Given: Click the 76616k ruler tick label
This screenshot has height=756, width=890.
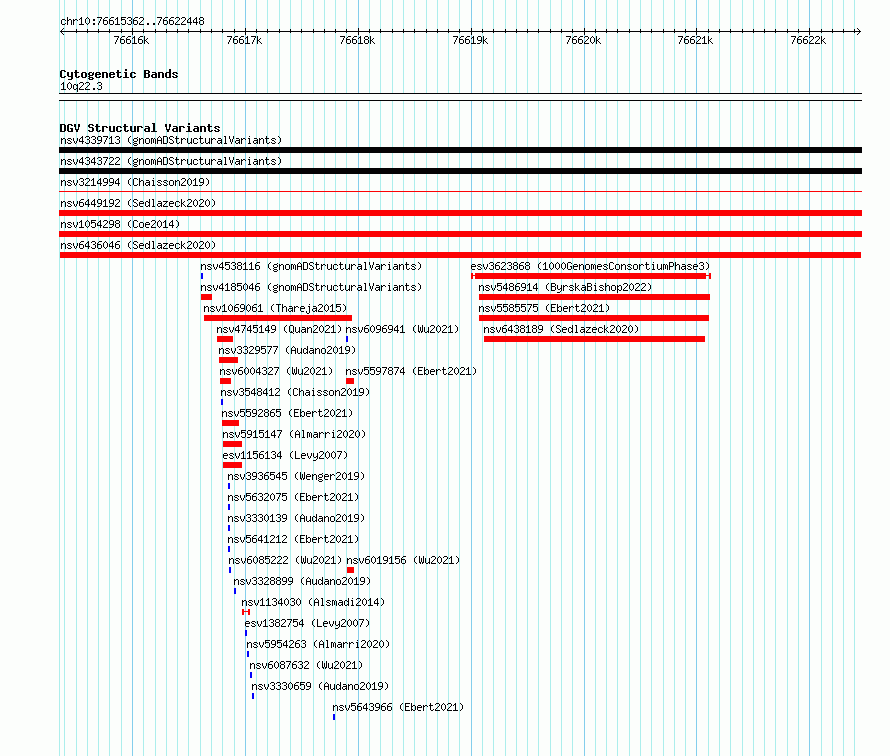Looking at the screenshot, I should (x=131, y=40).
